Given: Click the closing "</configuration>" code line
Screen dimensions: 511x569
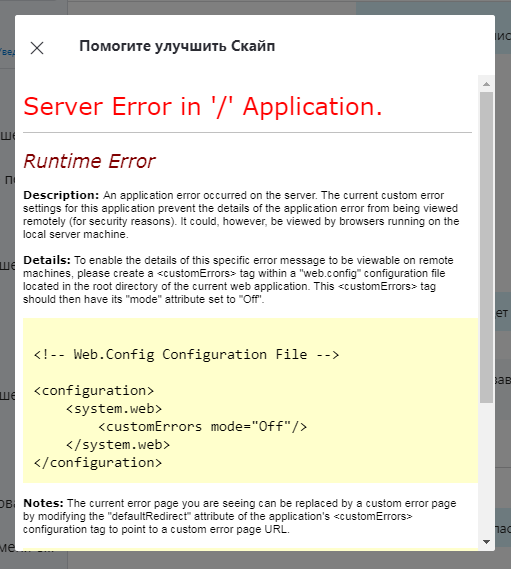Looking at the screenshot, I should pyautogui.click(x=98, y=463).
